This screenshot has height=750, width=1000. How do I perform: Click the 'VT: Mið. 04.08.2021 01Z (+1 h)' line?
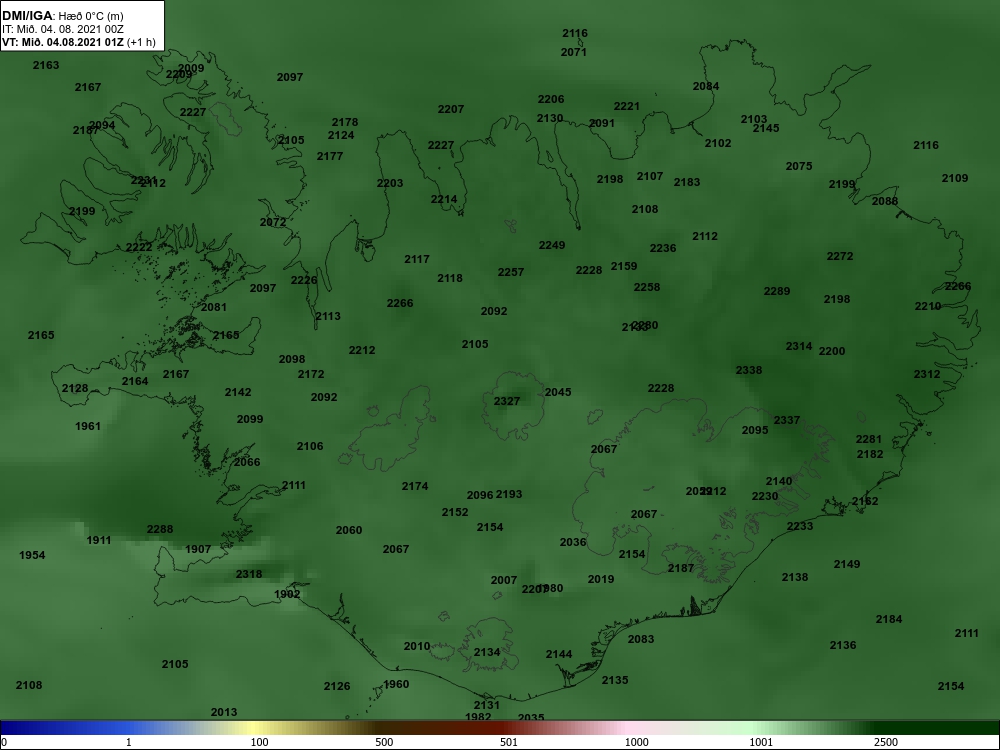coord(78,42)
